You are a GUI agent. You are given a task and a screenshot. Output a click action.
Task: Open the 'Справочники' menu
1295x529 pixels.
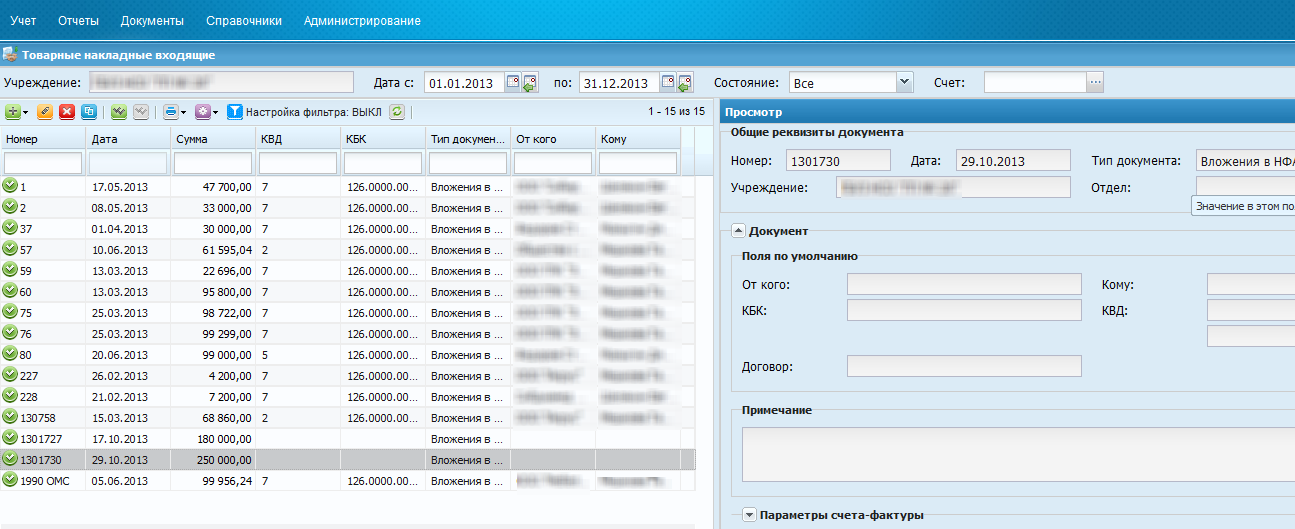point(244,21)
